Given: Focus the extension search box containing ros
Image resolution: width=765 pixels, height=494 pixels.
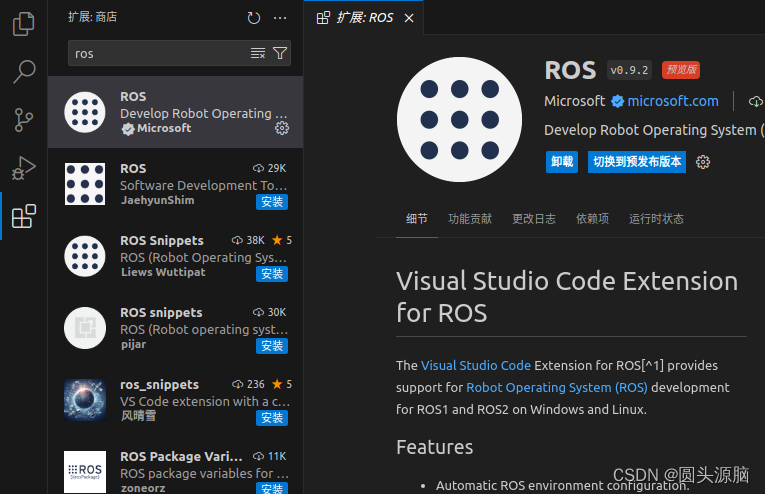Looking at the screenshot, I should (x=160, y=53).
